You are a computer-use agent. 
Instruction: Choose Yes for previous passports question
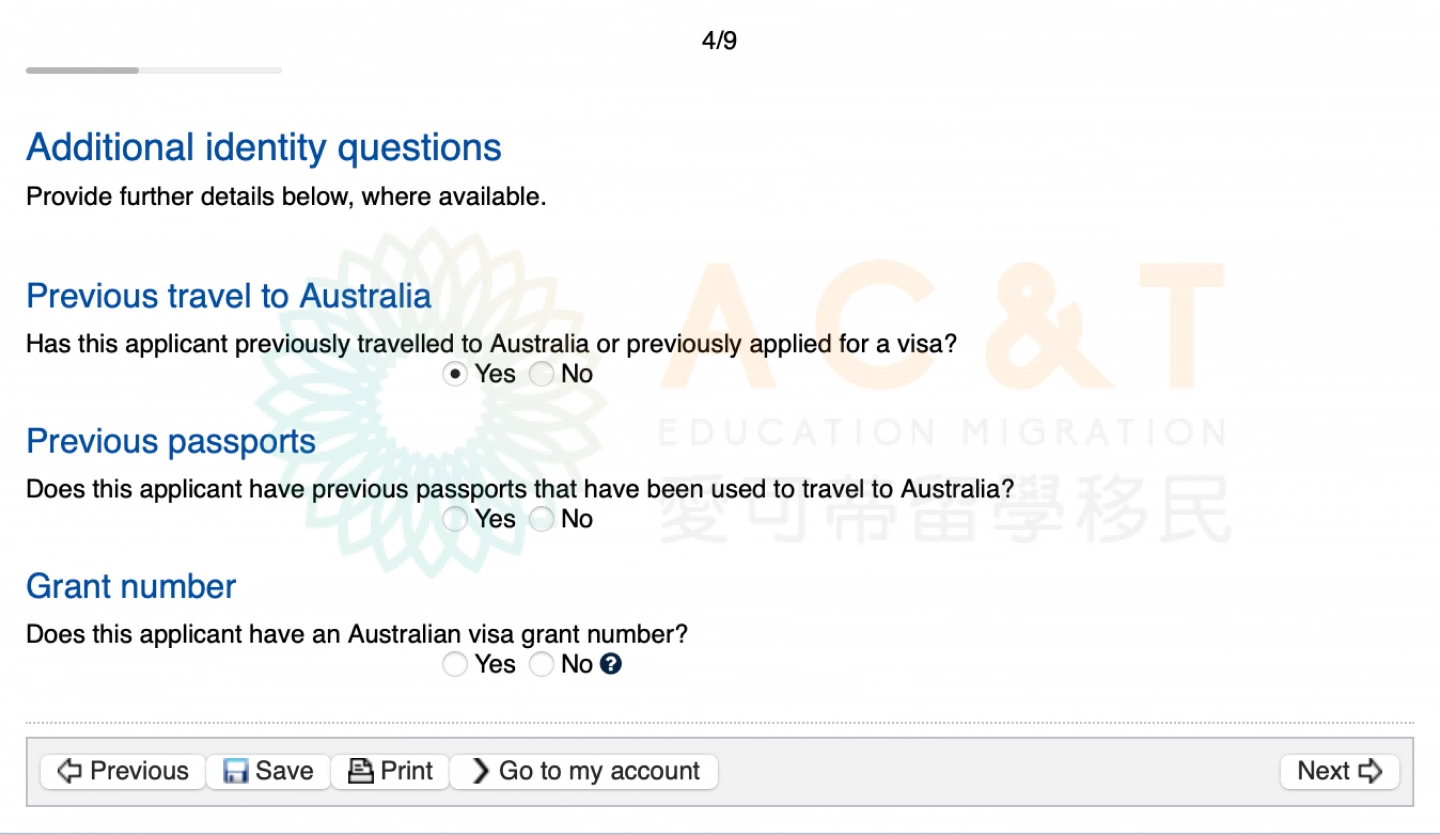456,519
